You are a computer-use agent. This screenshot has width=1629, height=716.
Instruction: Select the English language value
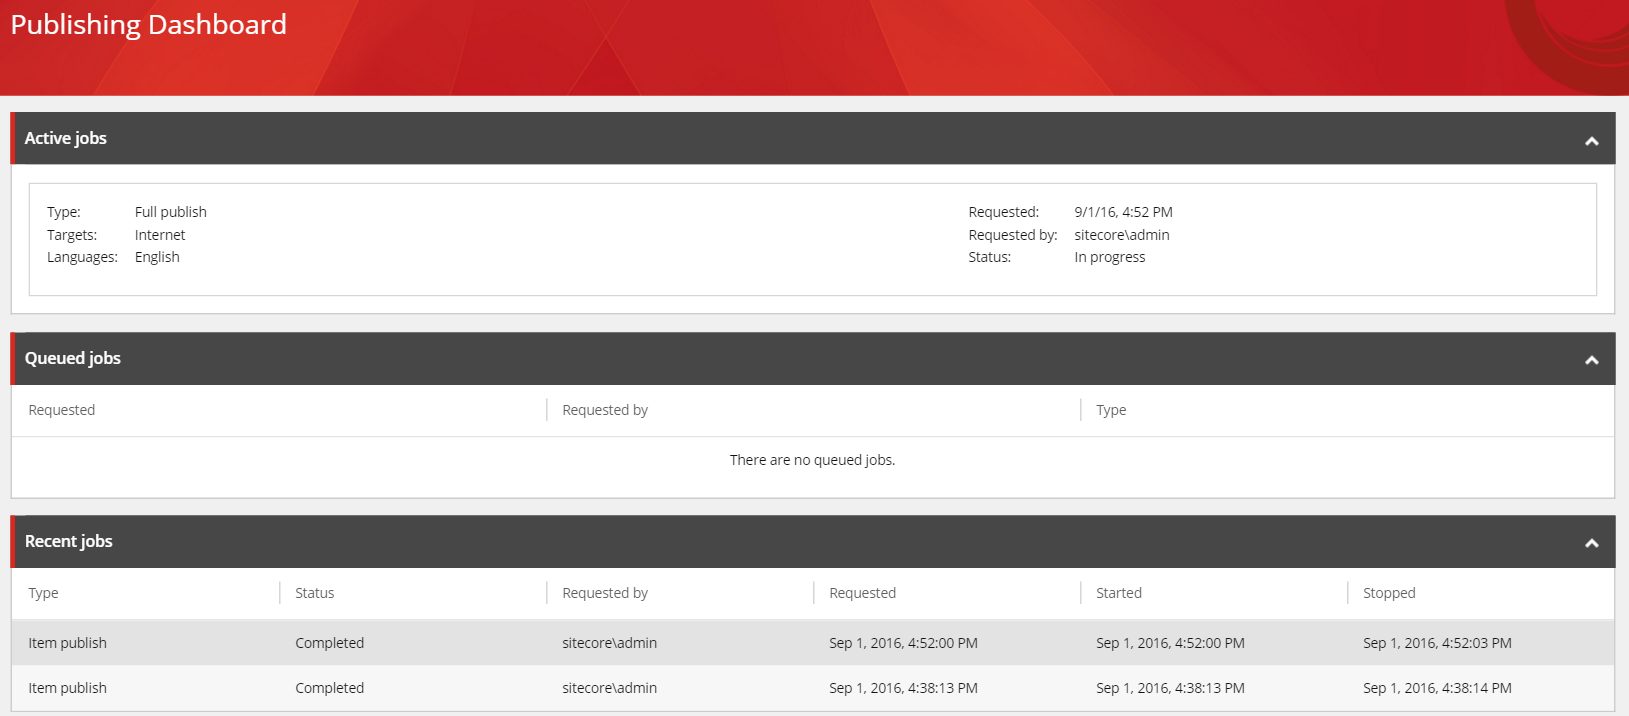pos(157,257)
